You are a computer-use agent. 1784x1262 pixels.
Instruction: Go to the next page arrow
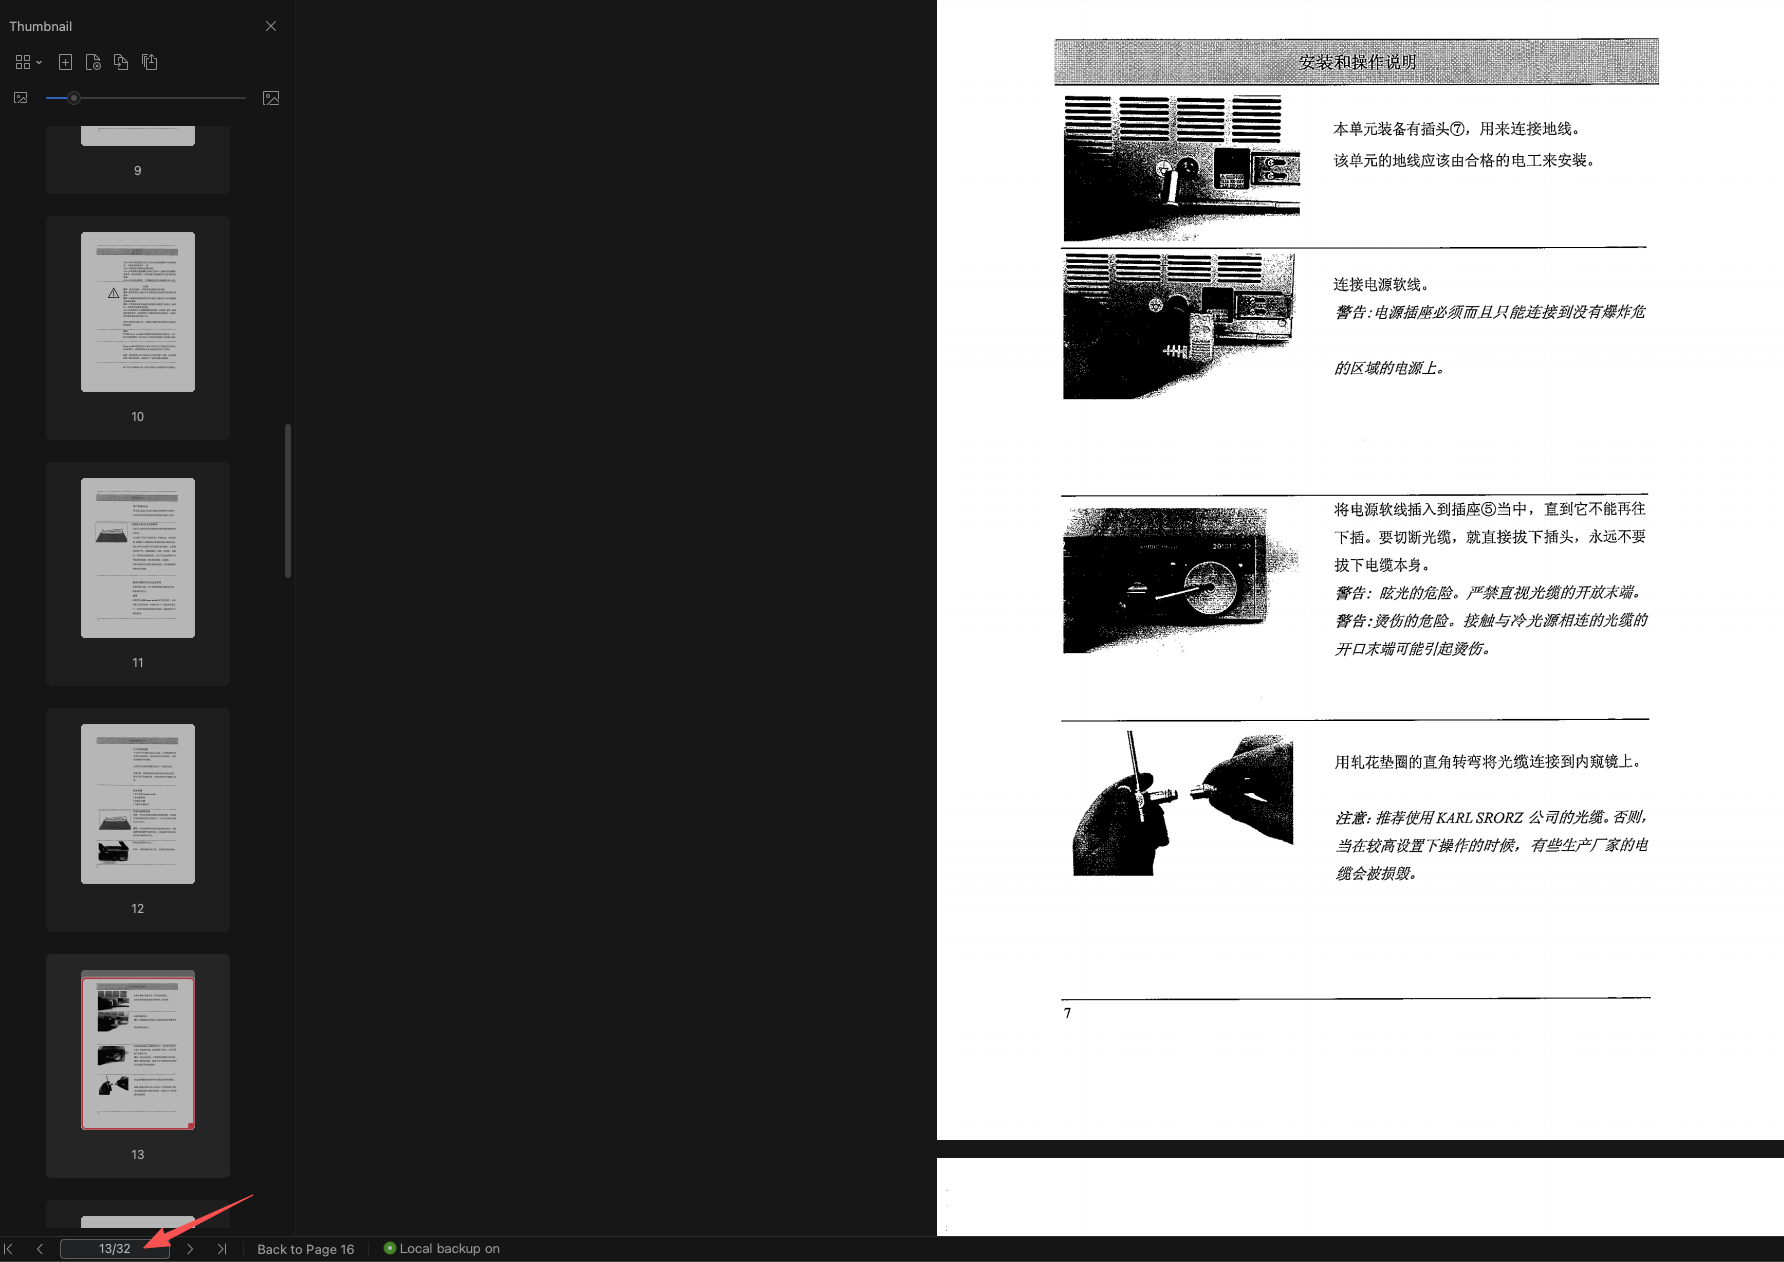[190, 1248]
